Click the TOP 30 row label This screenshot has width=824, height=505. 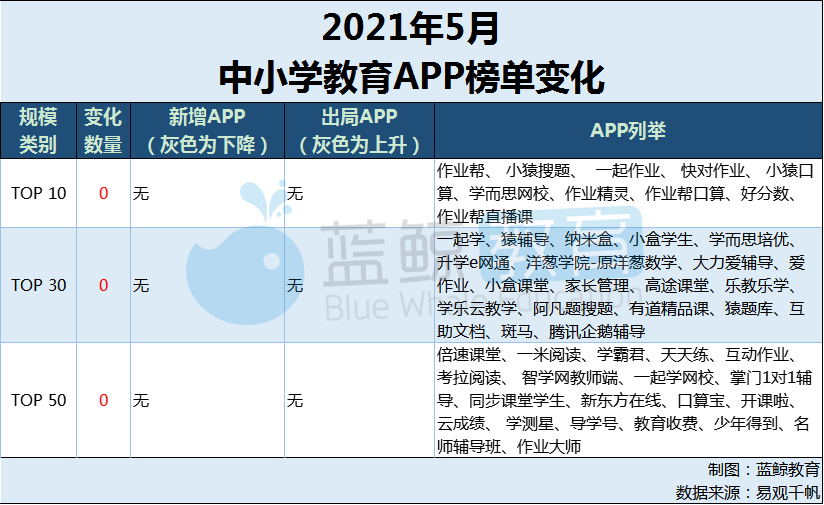39,285
